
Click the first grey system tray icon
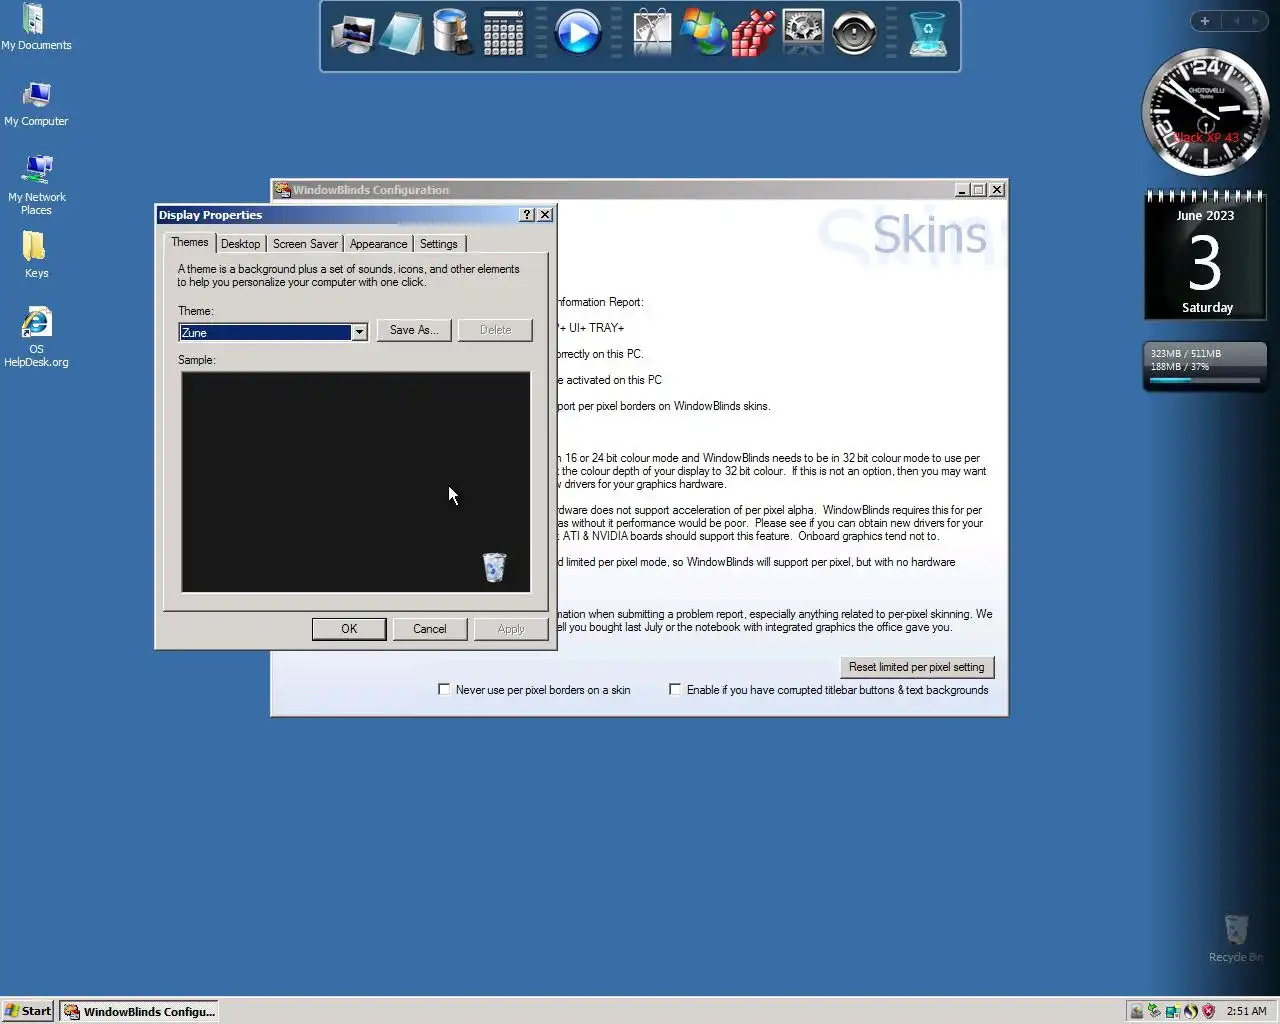coord(1136,1011)
